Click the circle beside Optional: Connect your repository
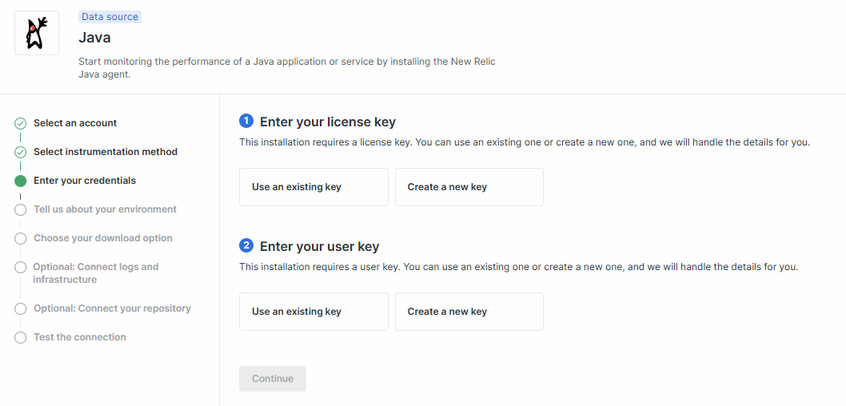846x406 pixels. click(x=20, y=309)
